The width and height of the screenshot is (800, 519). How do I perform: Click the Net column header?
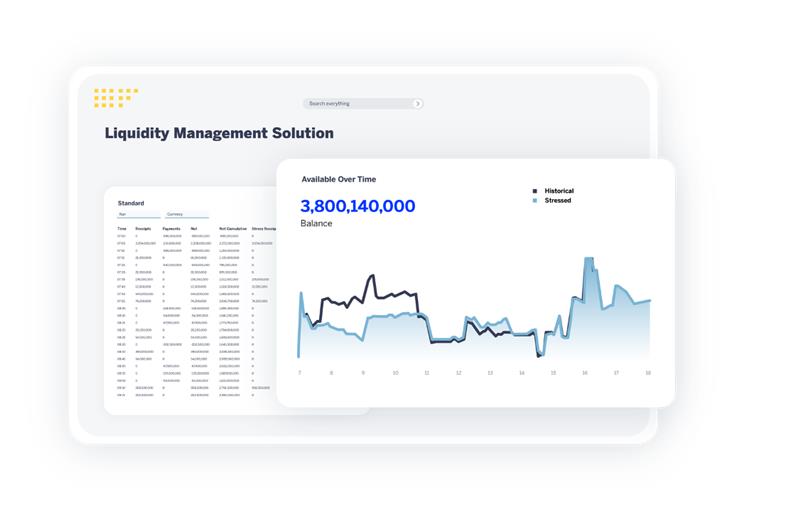(194, 229)
